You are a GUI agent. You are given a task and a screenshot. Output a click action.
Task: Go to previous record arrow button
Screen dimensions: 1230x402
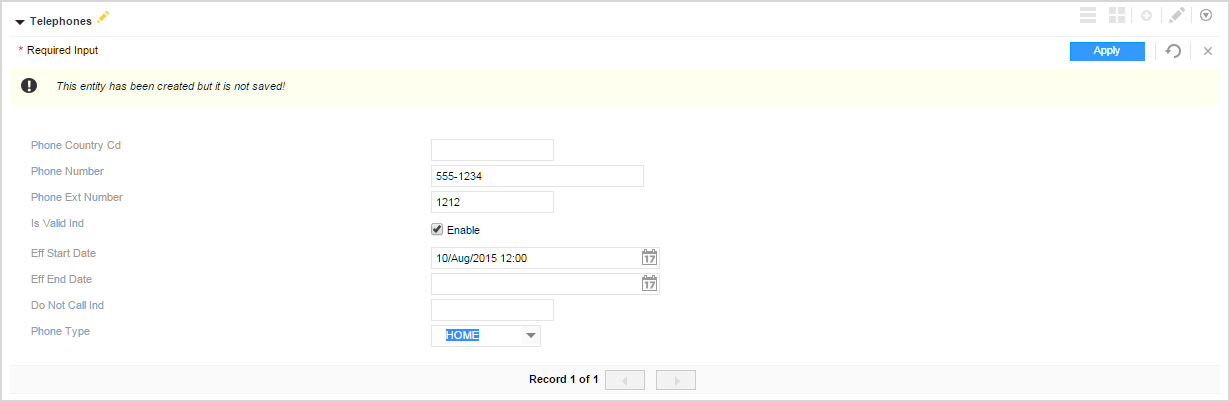point(625,380)
